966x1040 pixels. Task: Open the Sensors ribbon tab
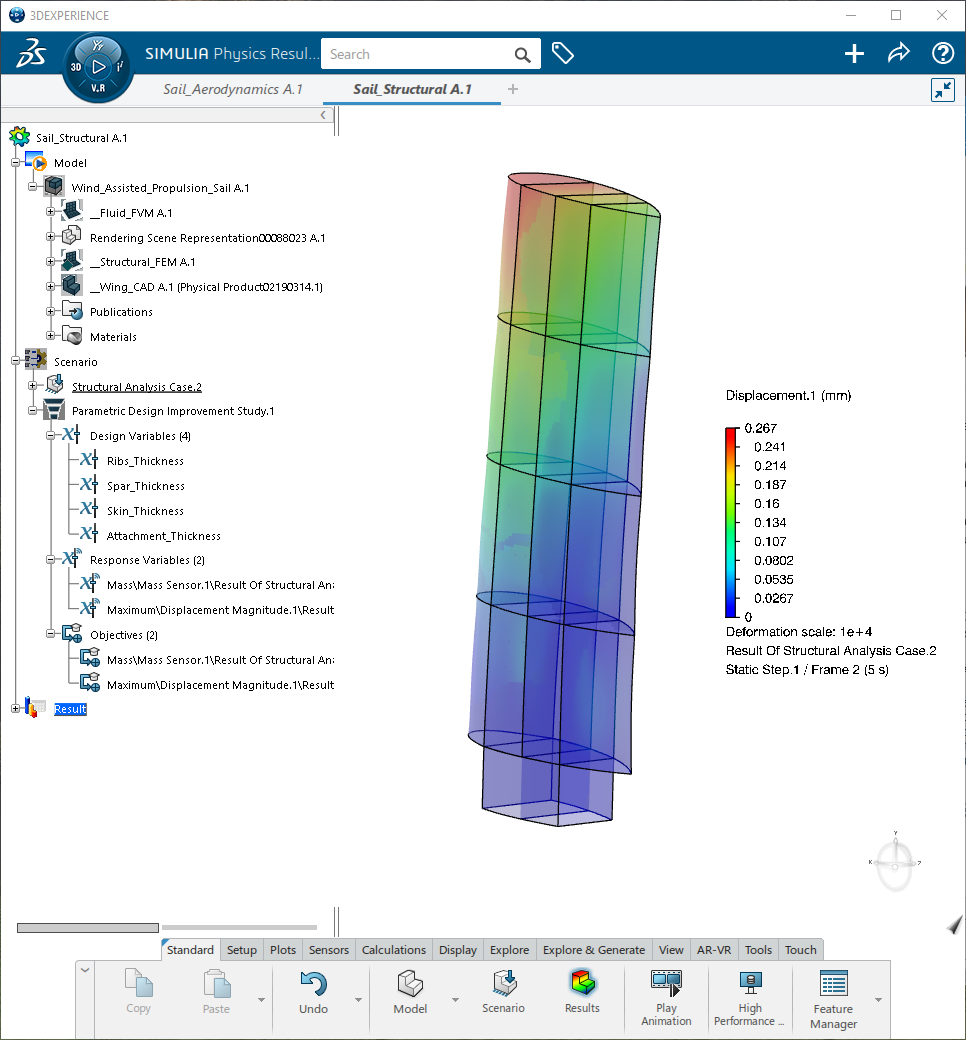pyautogui.click(x=328, y=950)
